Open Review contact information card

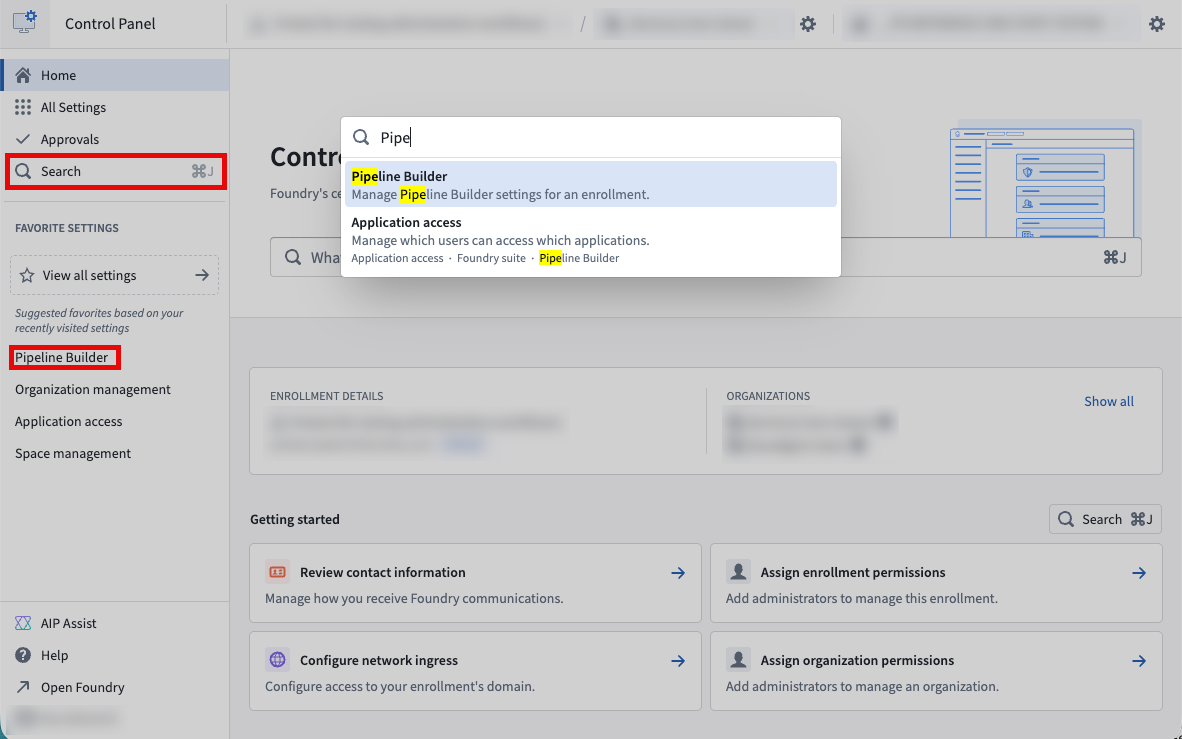pos(476,584)
